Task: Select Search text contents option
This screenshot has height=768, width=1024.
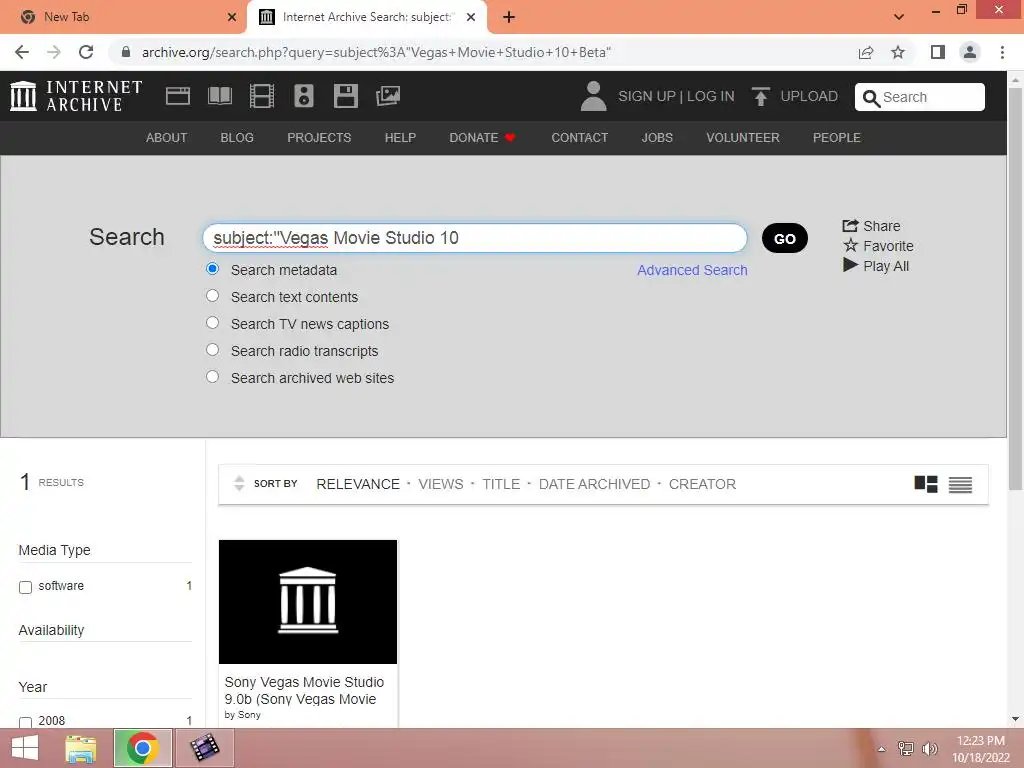Action: coord(212,296)
